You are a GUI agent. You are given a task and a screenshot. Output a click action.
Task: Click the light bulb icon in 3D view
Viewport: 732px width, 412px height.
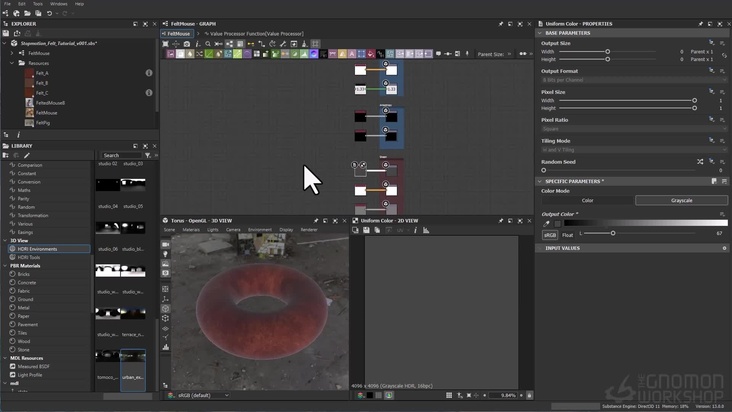click(x=165, y=253)
